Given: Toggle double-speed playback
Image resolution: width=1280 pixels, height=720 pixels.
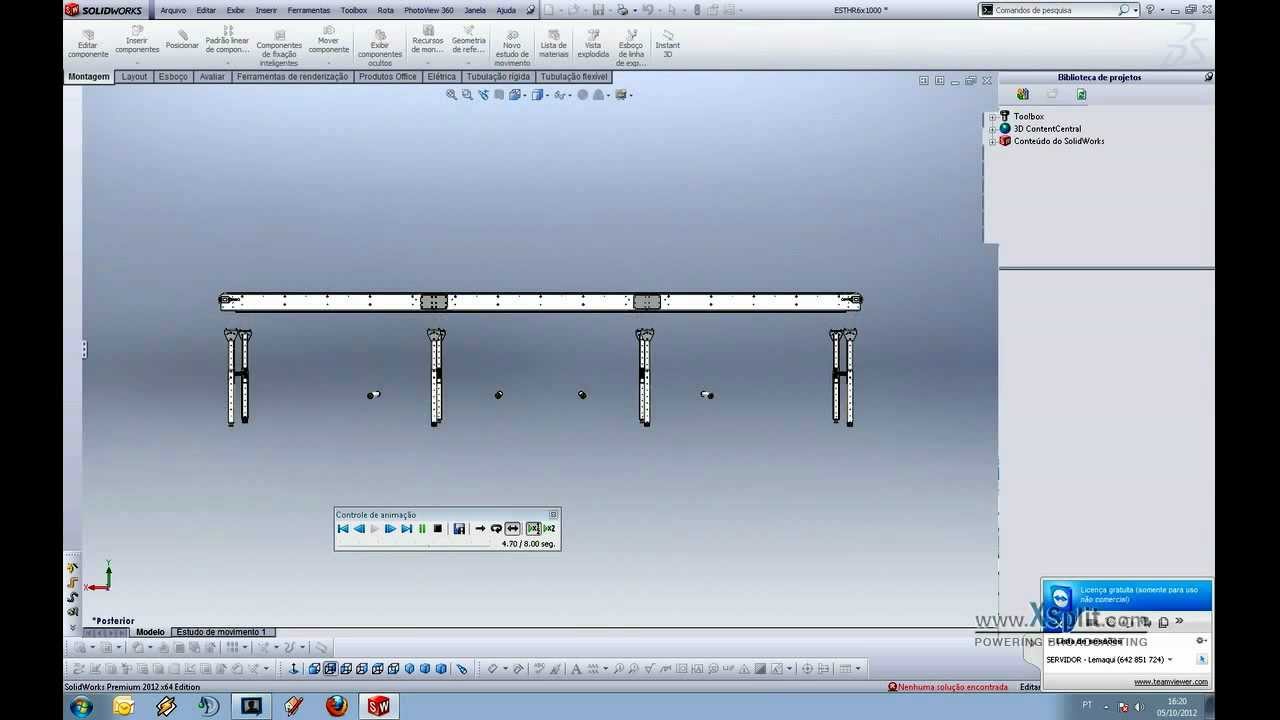Looking at the screenshot, I should (549, 529).
